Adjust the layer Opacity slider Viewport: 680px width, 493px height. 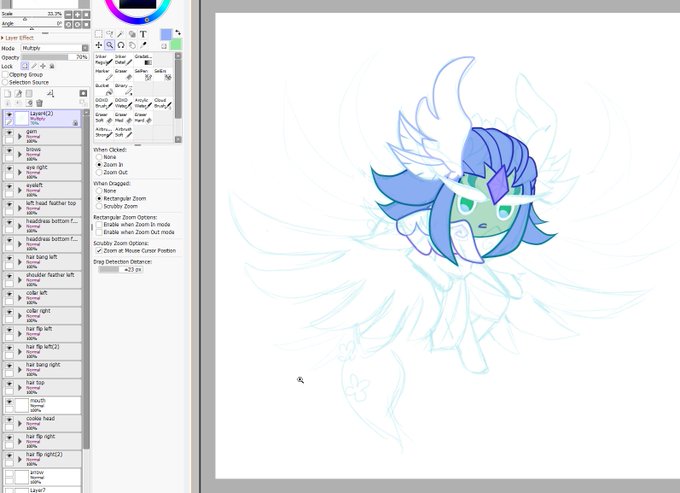(x=55, y=57)
